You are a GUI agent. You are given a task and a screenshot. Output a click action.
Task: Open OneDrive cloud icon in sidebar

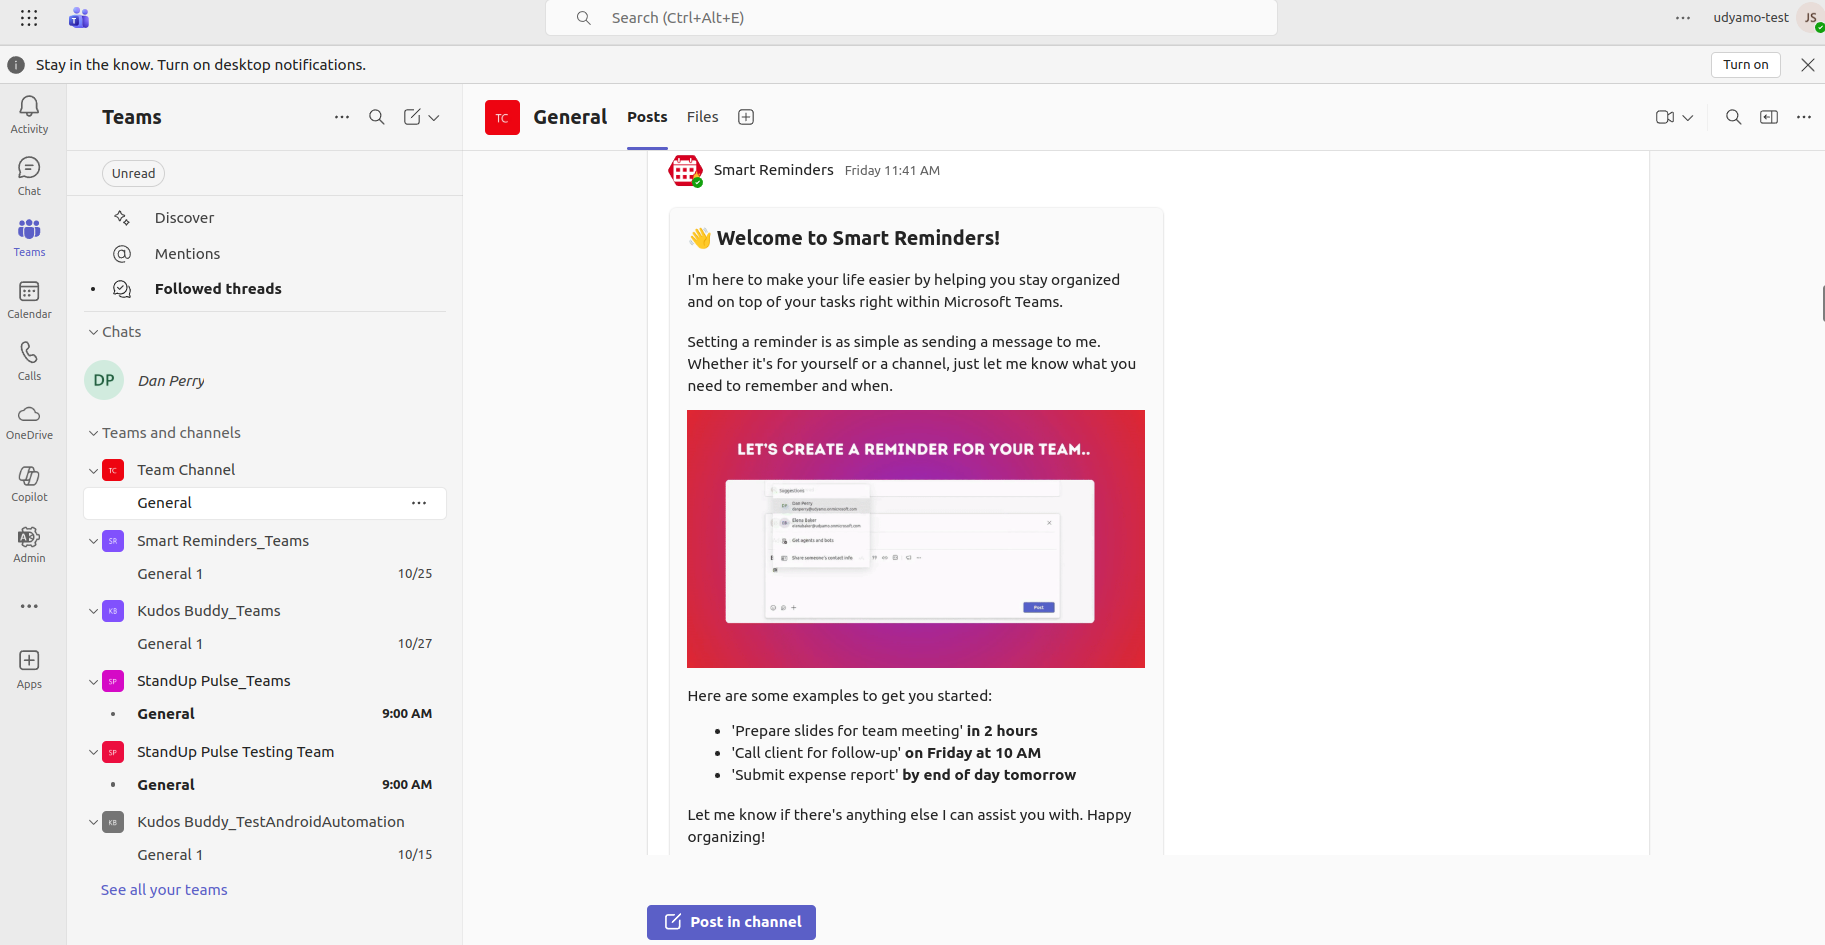29,414
